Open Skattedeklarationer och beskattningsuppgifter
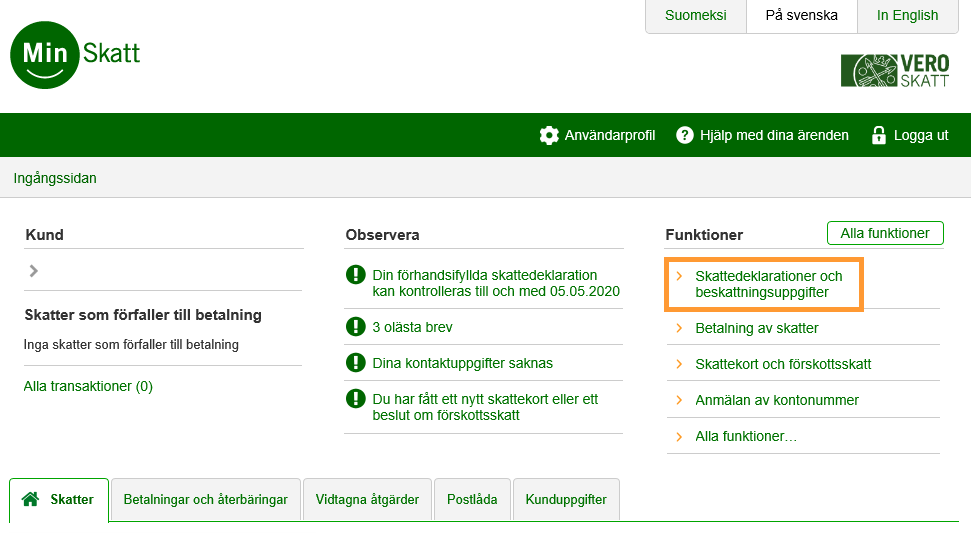 (768, 285)
